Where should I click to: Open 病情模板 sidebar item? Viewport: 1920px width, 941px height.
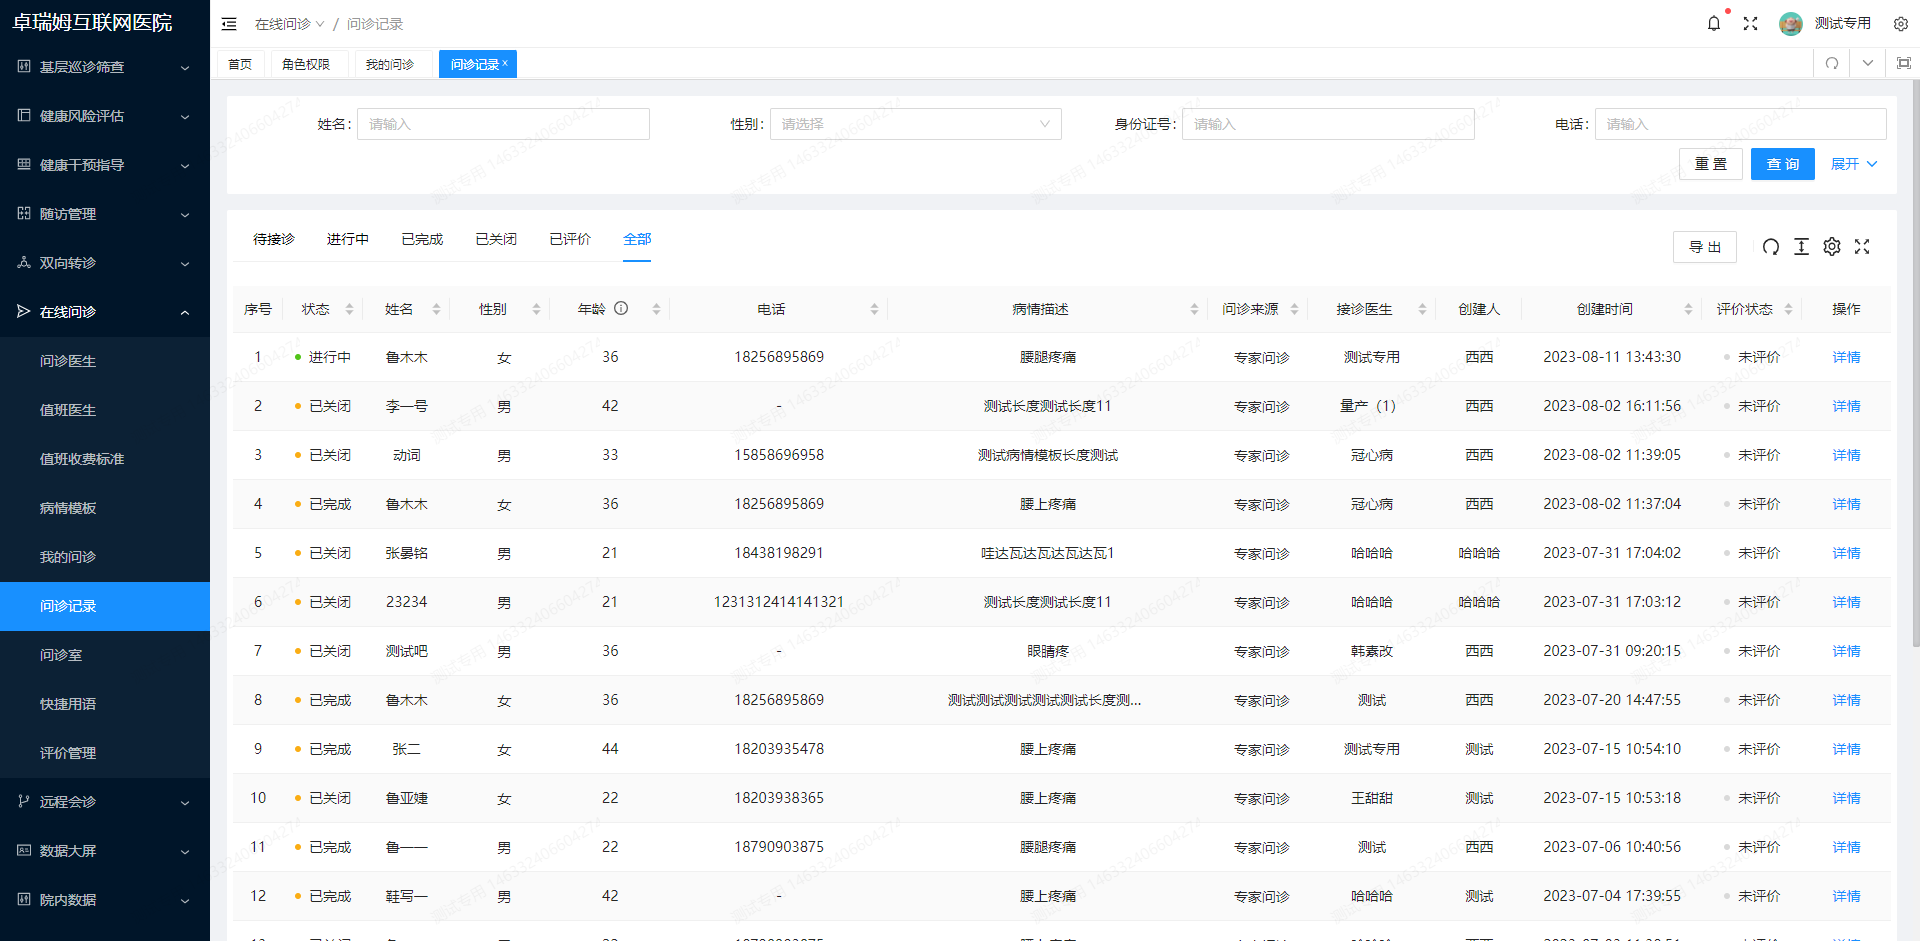[x=105, y=508]
